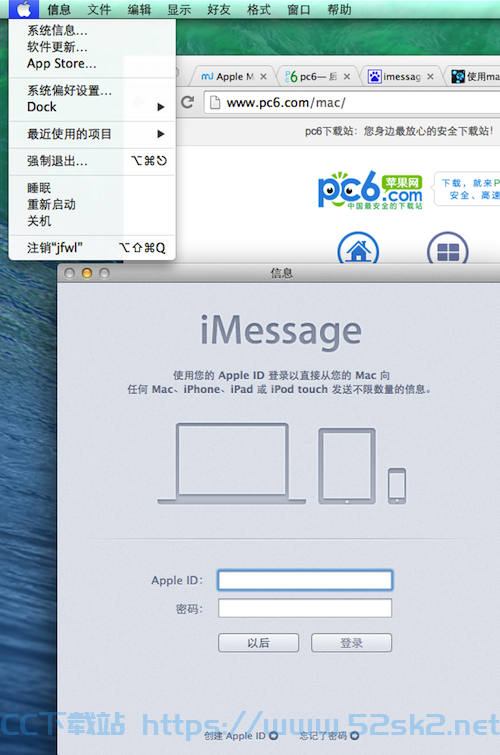Open the pc6 home icon
This screenshot has width=500, height=755.
tap(358, 249)
